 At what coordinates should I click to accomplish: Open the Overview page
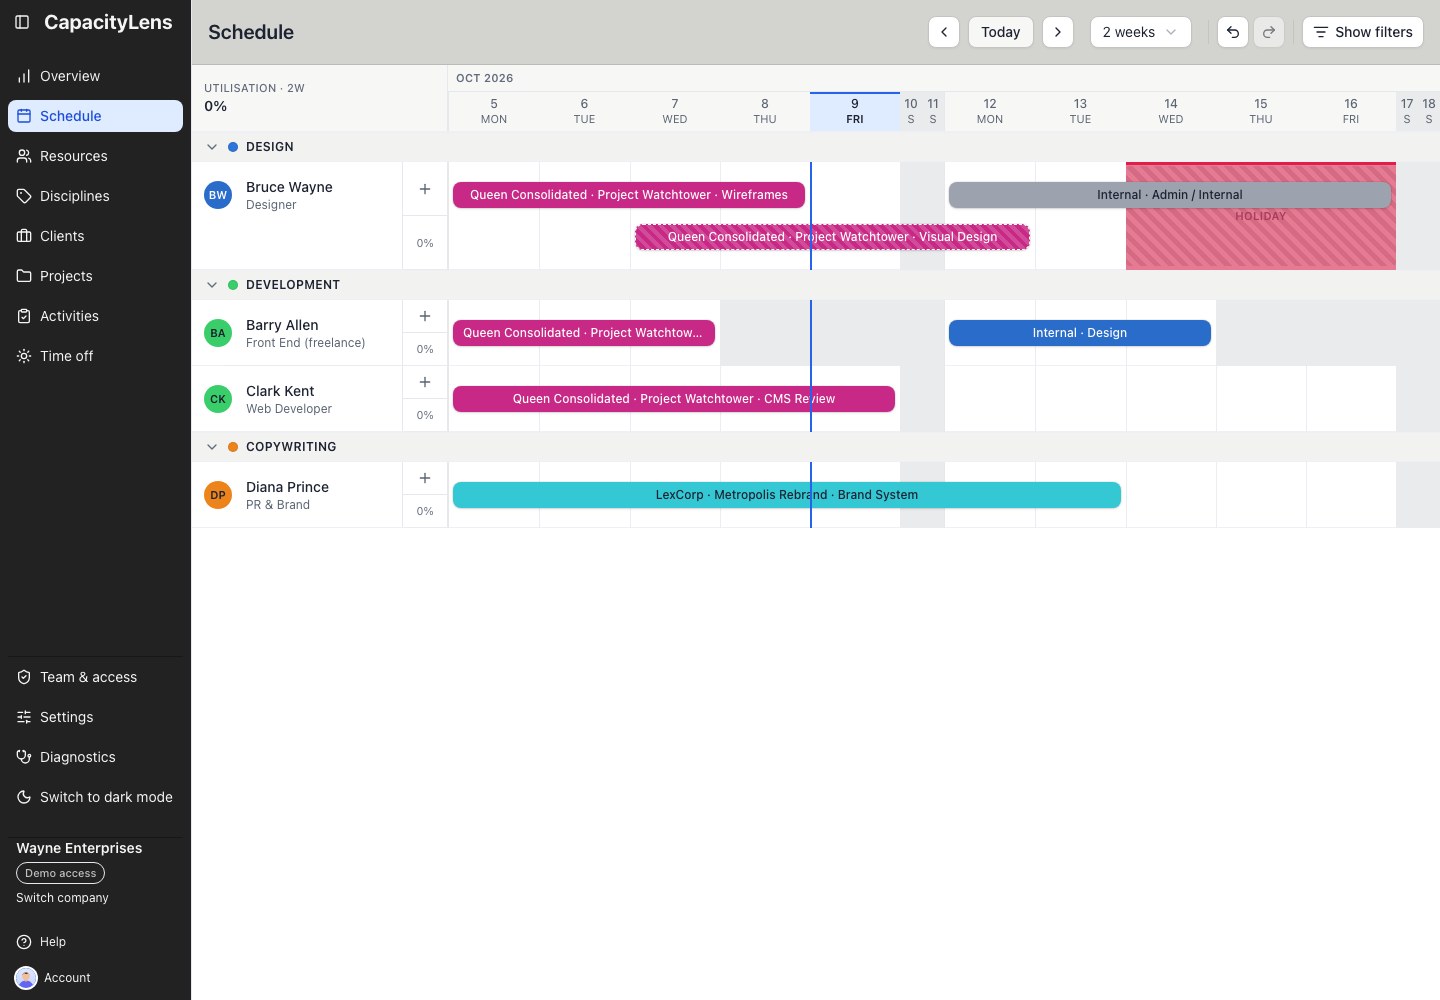click(x=95, y=76)
